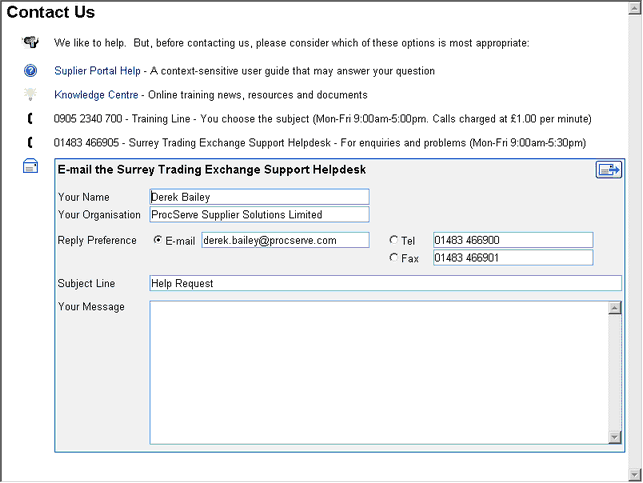The width and height of the screenshot is (643, 483).
Task: Select the Tel reply preference radio button
Action: (393, 240)
